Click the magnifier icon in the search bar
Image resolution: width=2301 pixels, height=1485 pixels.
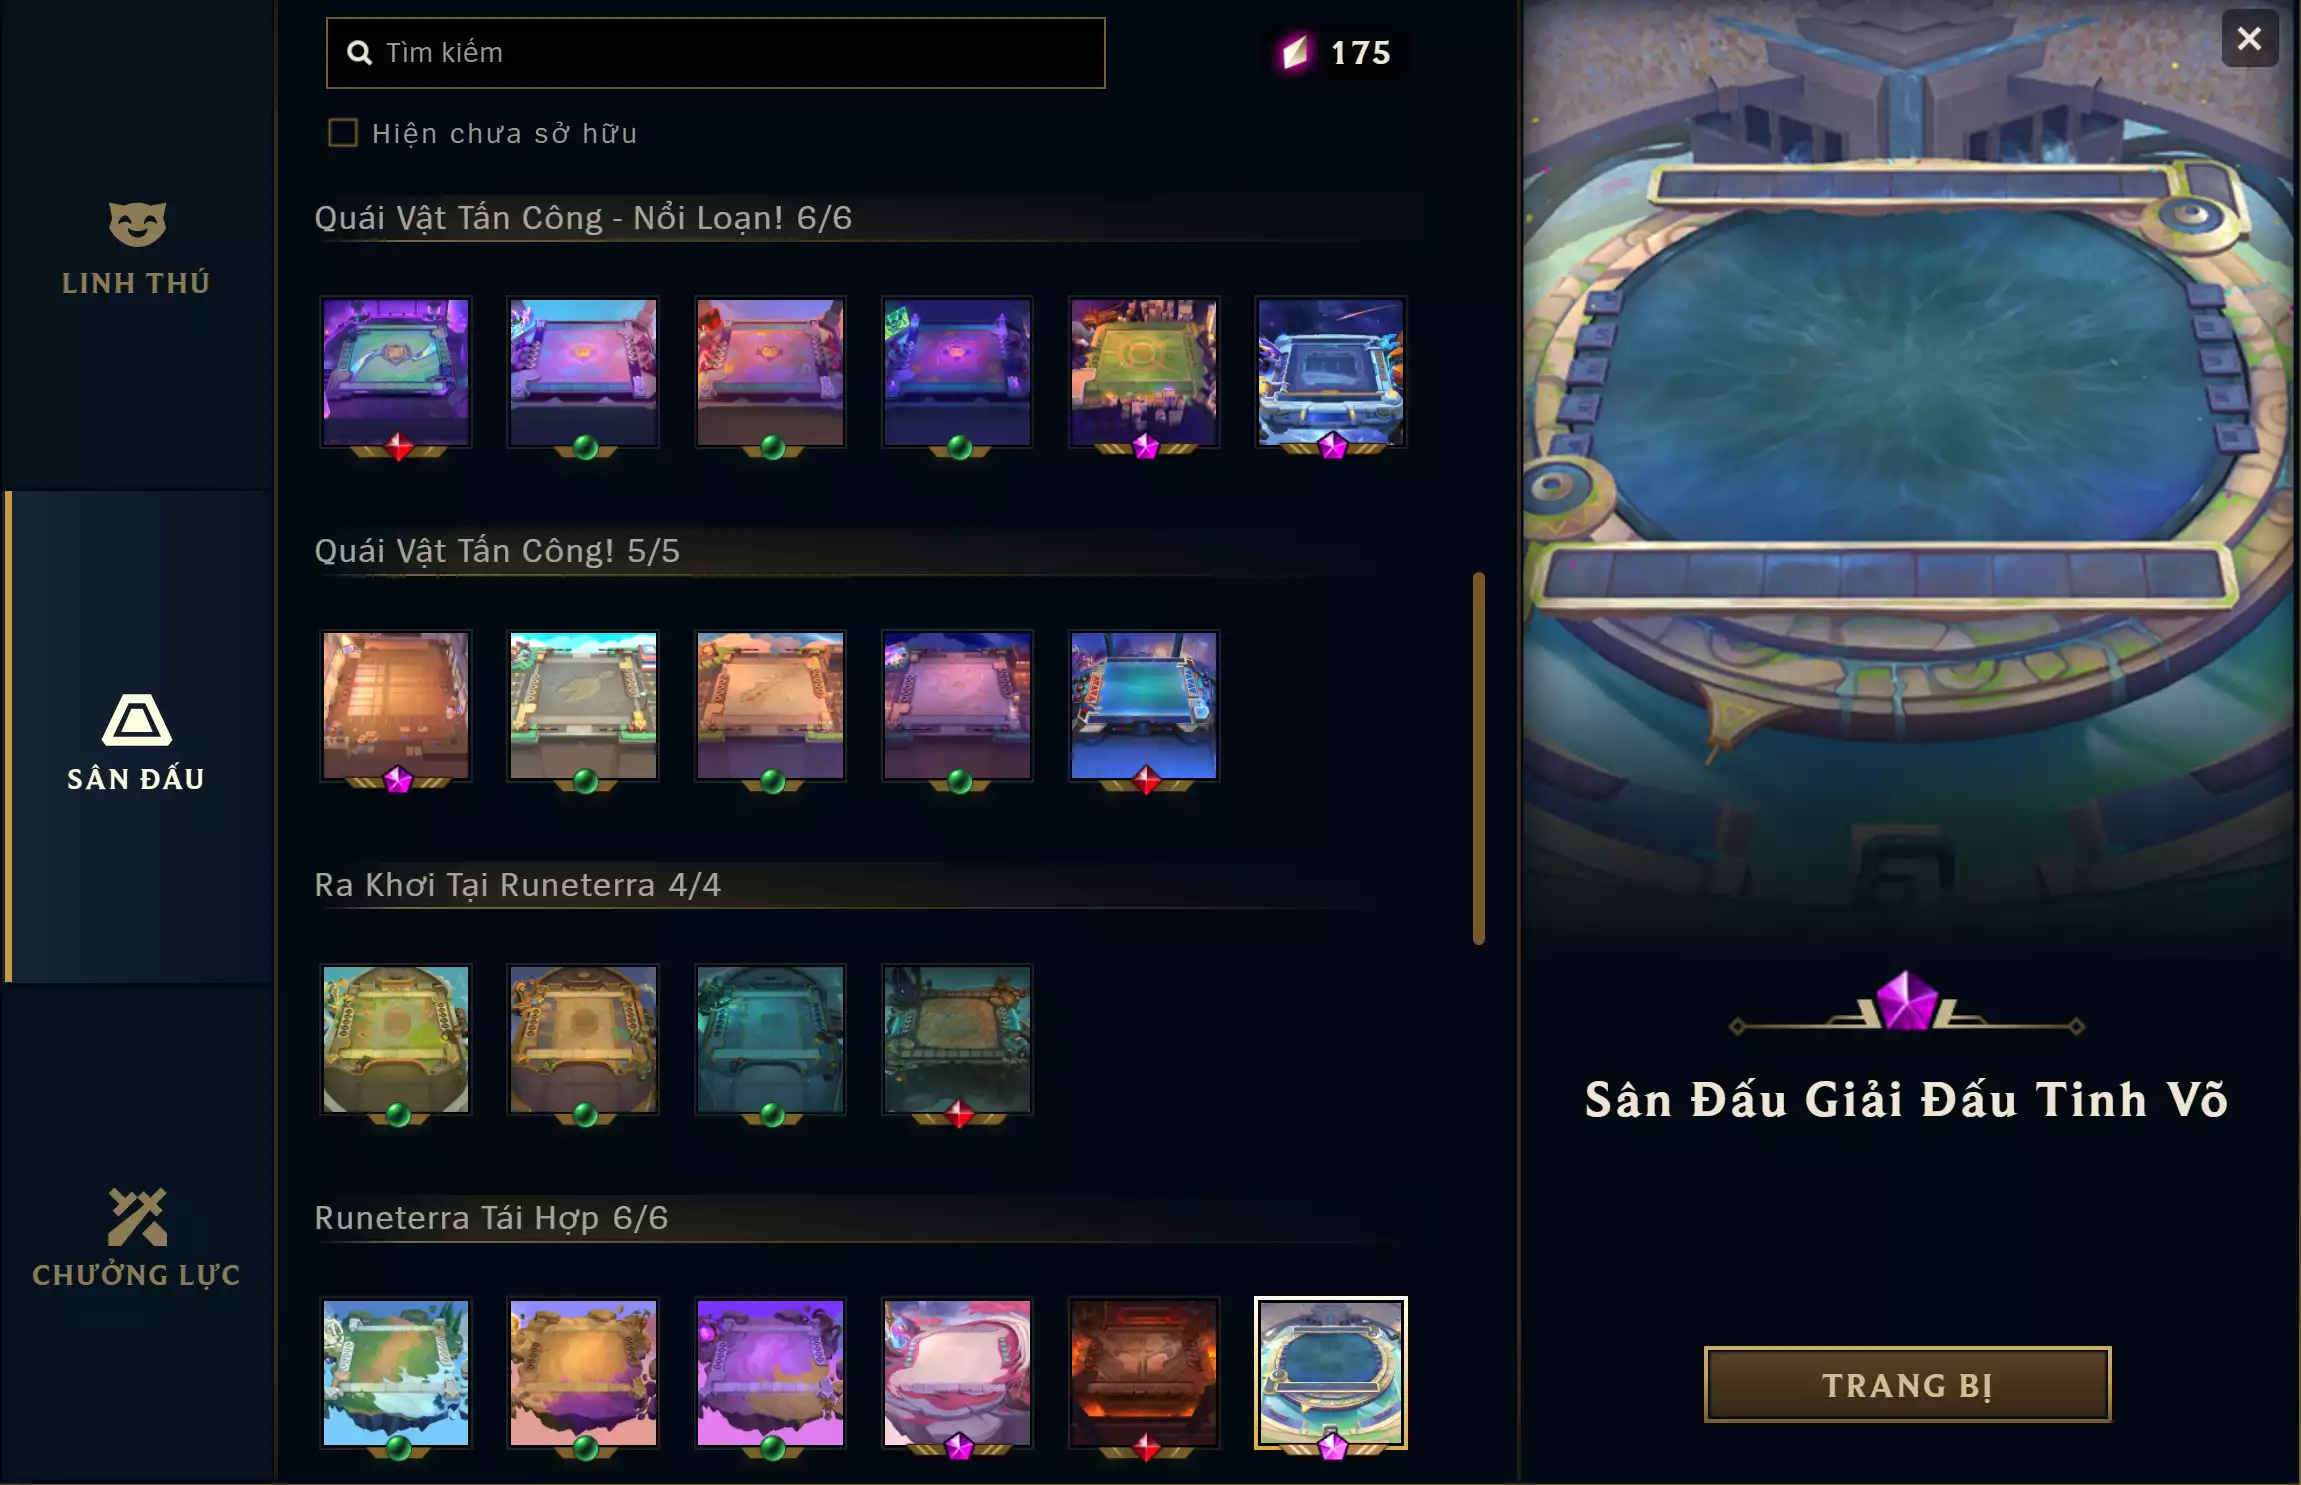coord(359,53)
